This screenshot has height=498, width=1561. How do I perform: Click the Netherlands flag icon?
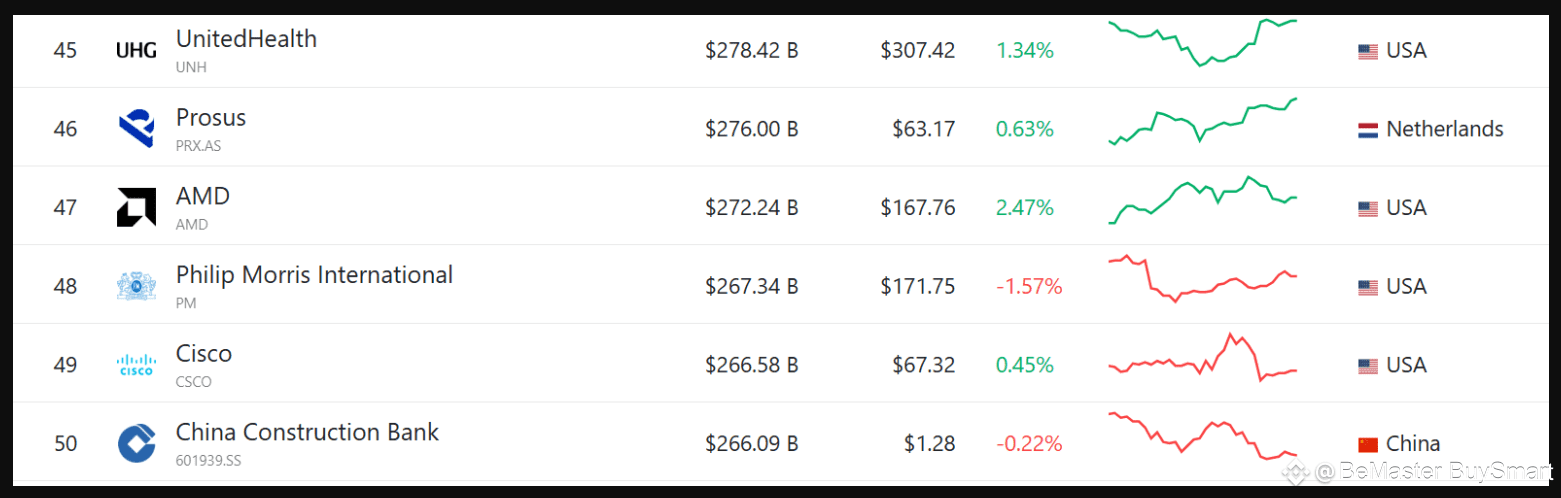coord(1368,130)
